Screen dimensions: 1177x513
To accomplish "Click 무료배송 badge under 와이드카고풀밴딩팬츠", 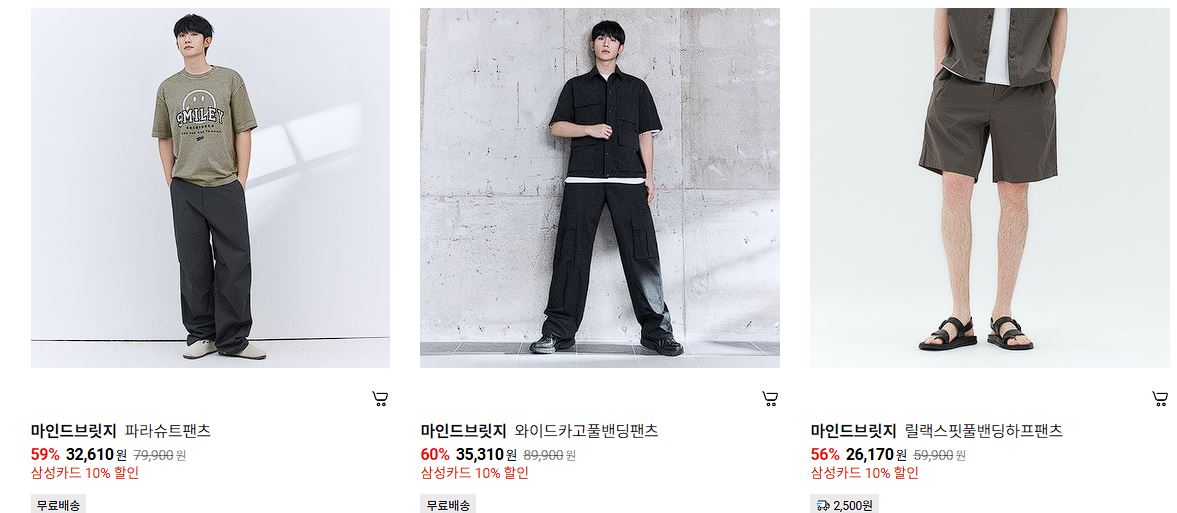I will (448, 505).
